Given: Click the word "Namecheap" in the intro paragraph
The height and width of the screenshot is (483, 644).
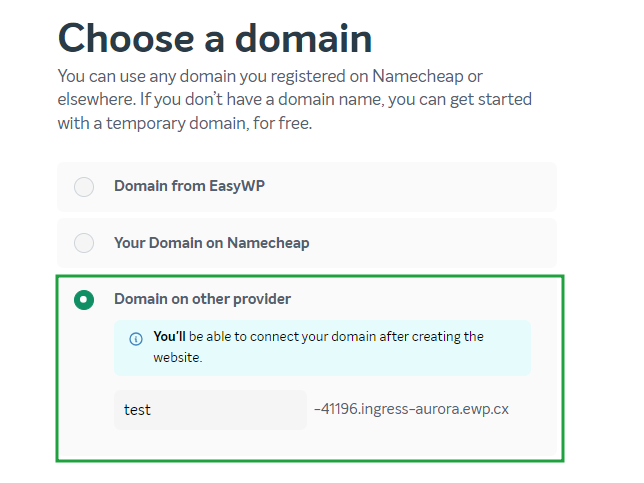Looking at the screenshot, I should pyautogui.click(x=418, y=76).
